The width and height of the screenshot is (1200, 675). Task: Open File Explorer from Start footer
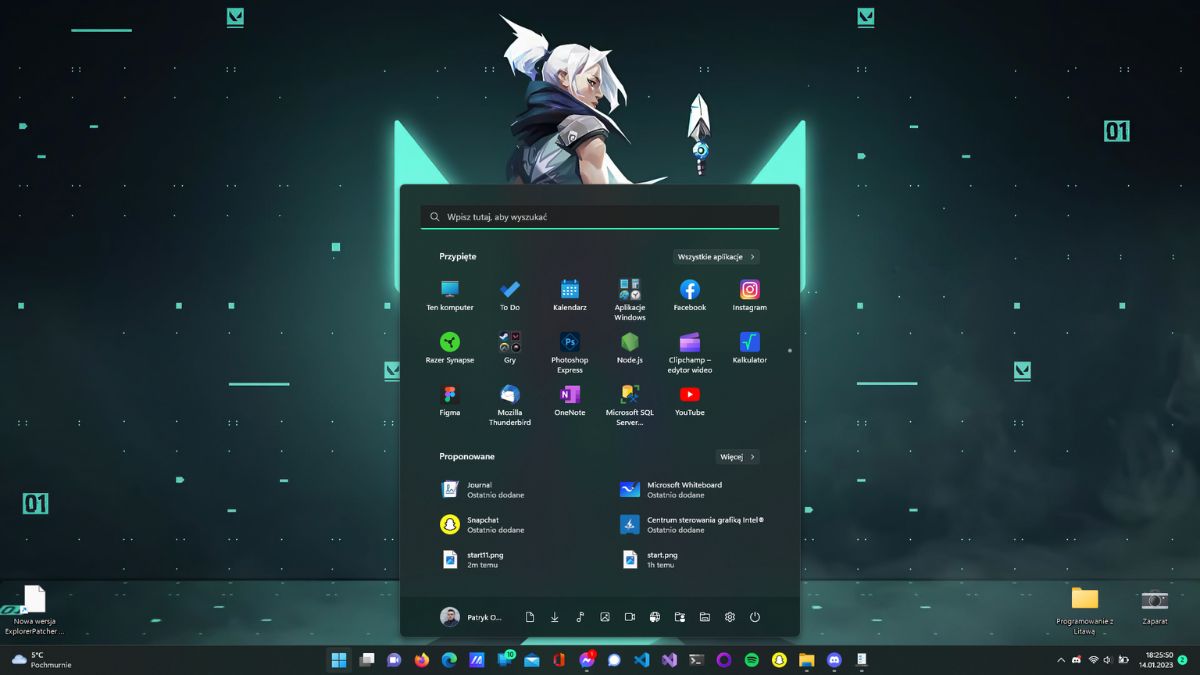[x=705, y=617]
